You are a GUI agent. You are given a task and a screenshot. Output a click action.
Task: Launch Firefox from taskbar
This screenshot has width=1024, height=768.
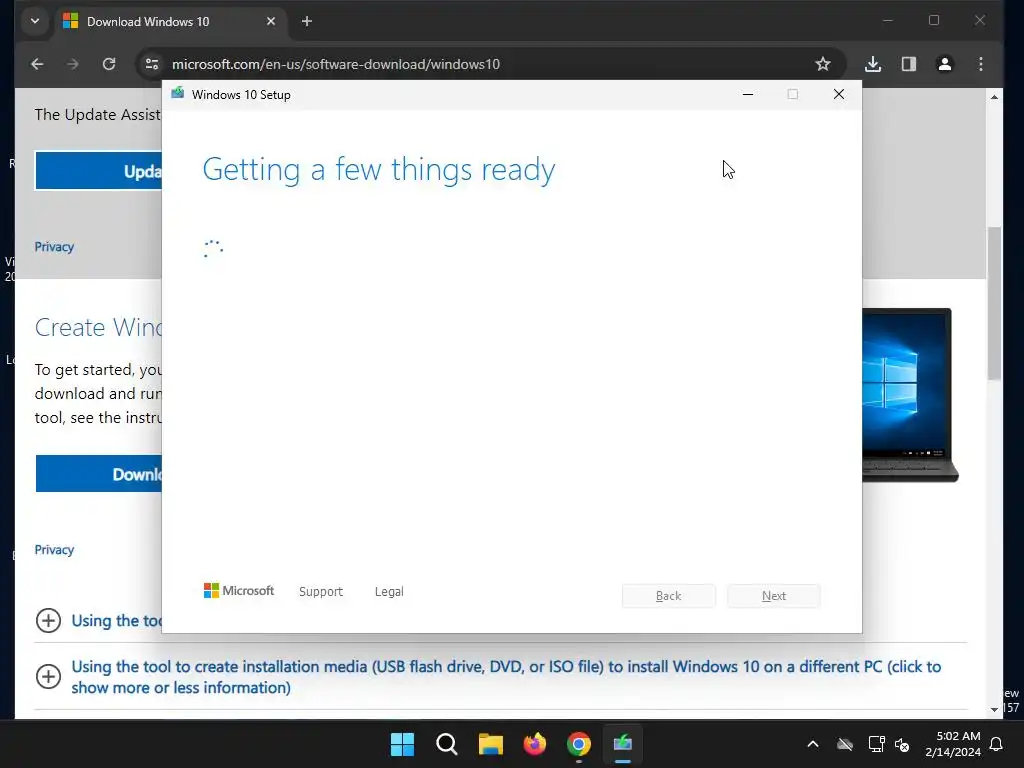(x=535, y=744)
